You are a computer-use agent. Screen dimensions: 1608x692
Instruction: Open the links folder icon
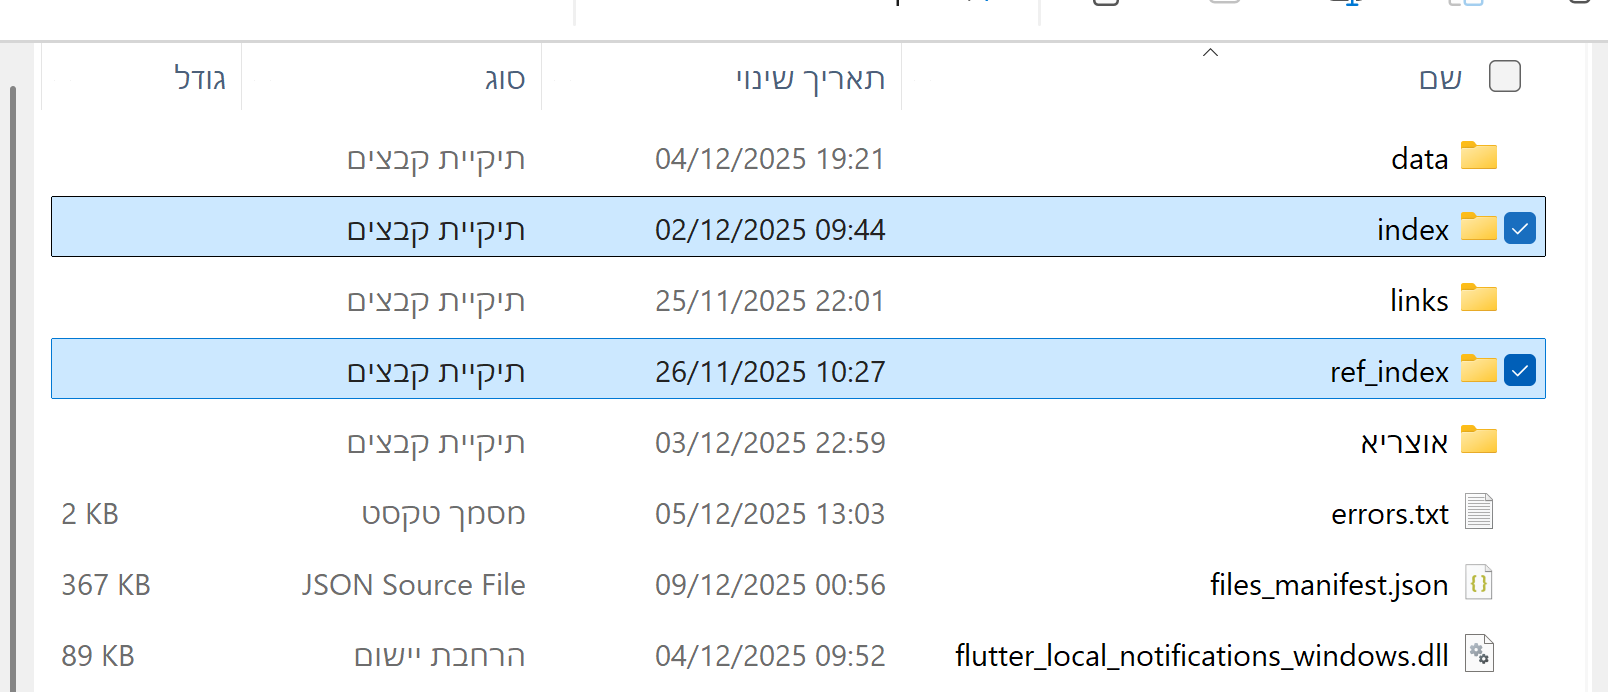pos(1481,299)
